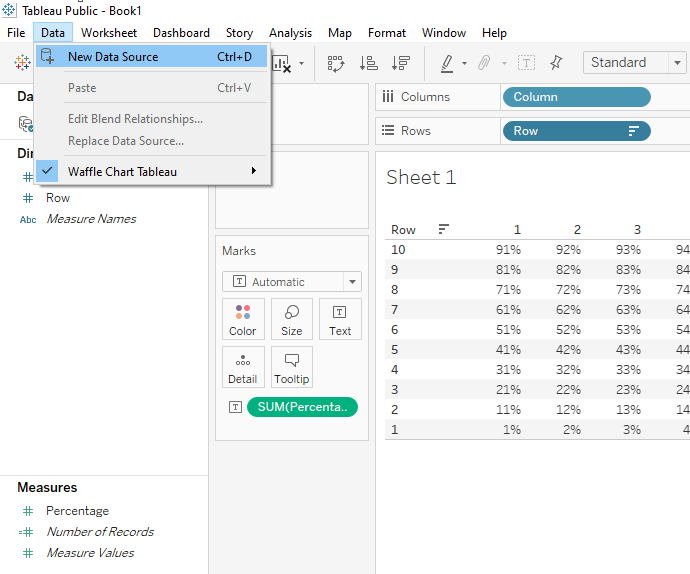Click the show mark labels T icon

[526, 63]
